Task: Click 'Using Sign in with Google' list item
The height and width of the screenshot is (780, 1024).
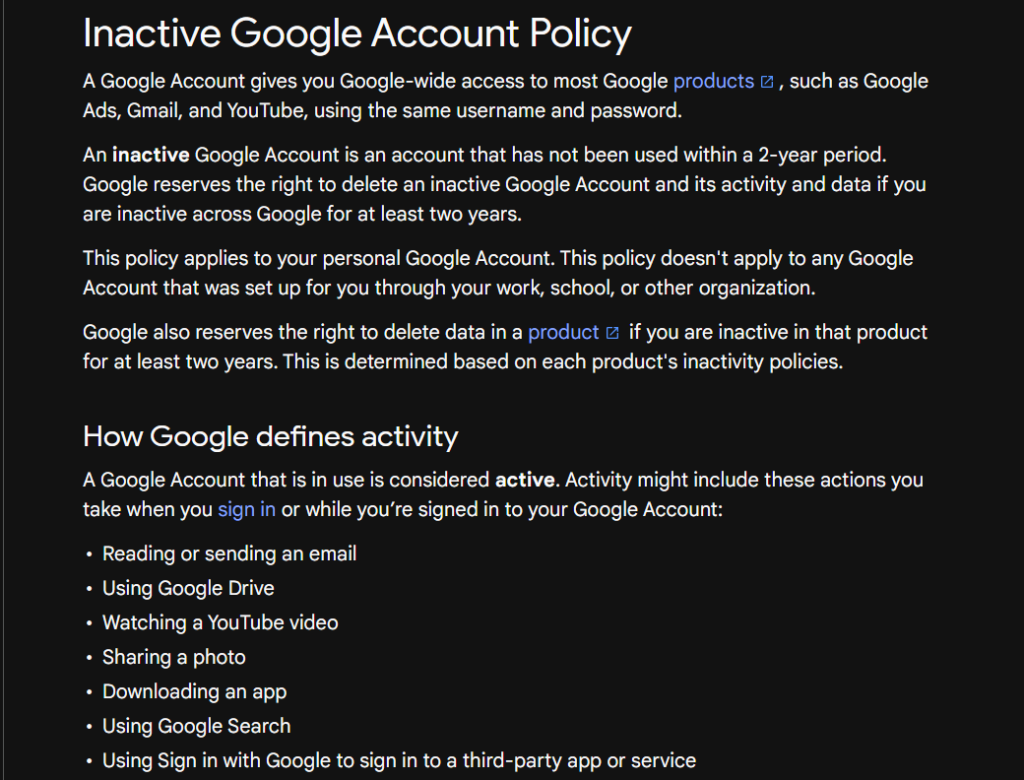Action: click(399, 761)
